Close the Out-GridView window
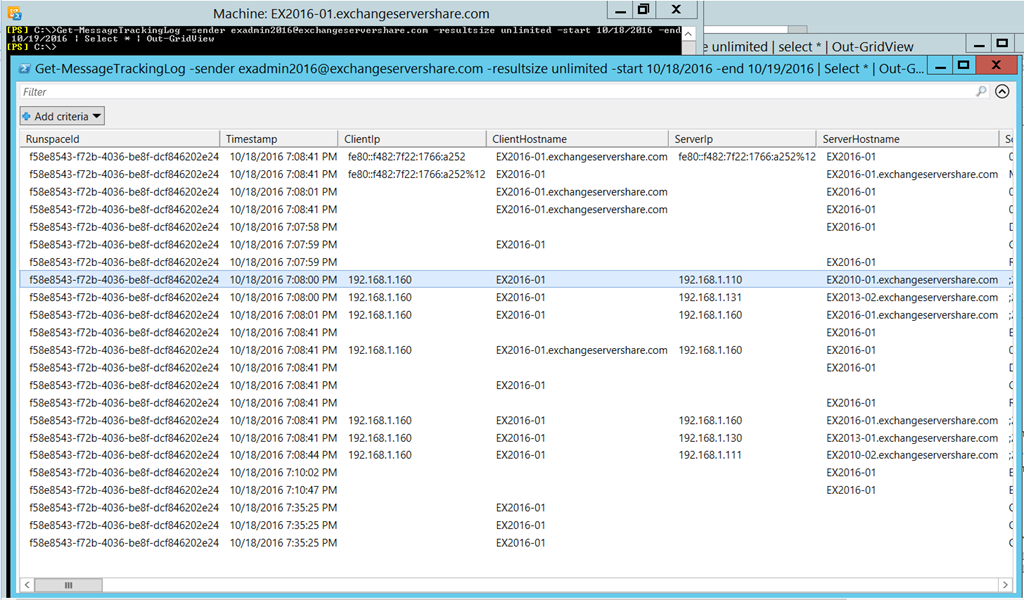Image resolution: width=1024 pixels, height=600 pixels. coord(996,65)
